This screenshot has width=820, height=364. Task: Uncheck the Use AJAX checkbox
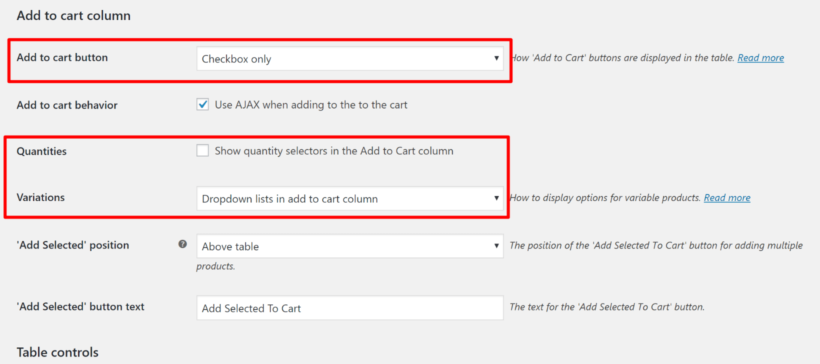click(x=202, y=105)
